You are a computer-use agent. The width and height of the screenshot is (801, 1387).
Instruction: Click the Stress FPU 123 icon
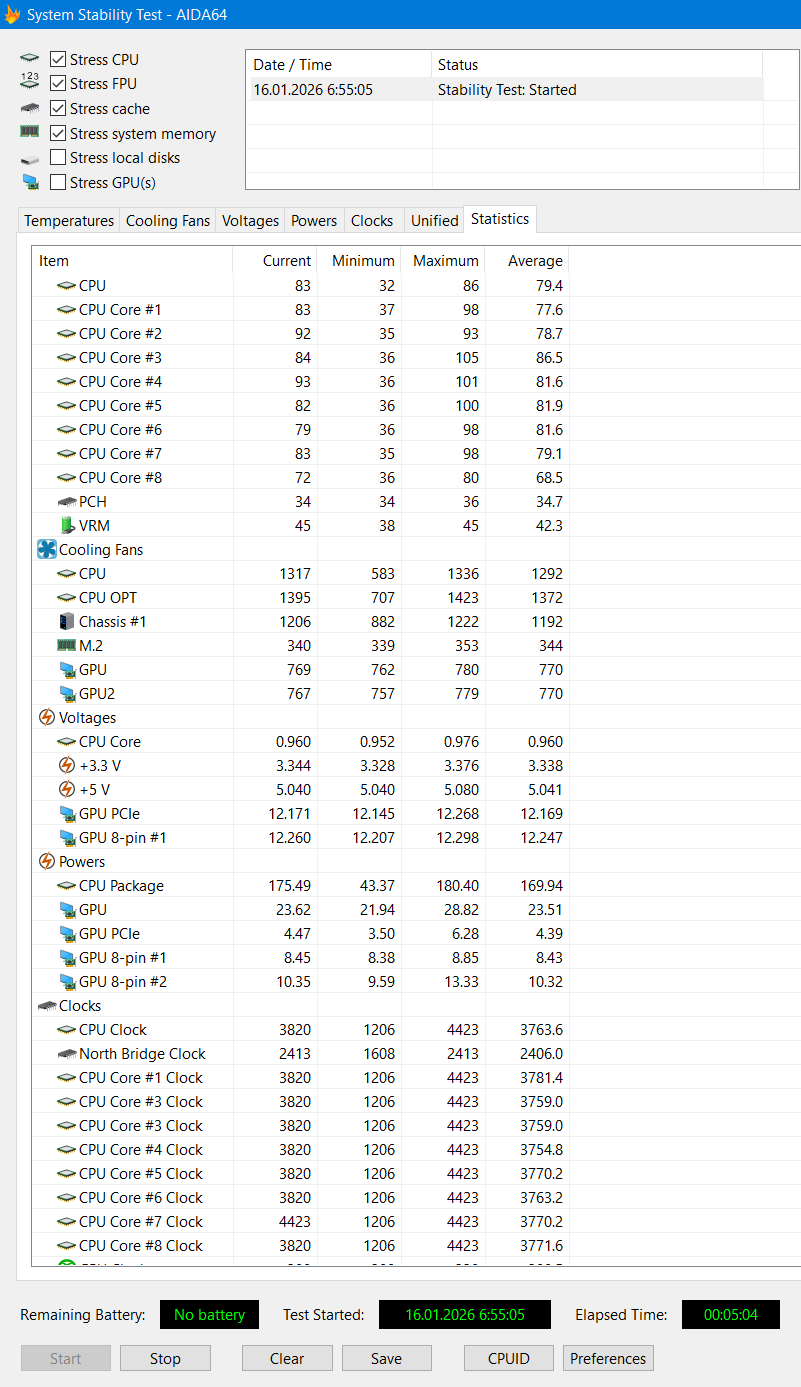pyautogui.click(x=29, y=83)
